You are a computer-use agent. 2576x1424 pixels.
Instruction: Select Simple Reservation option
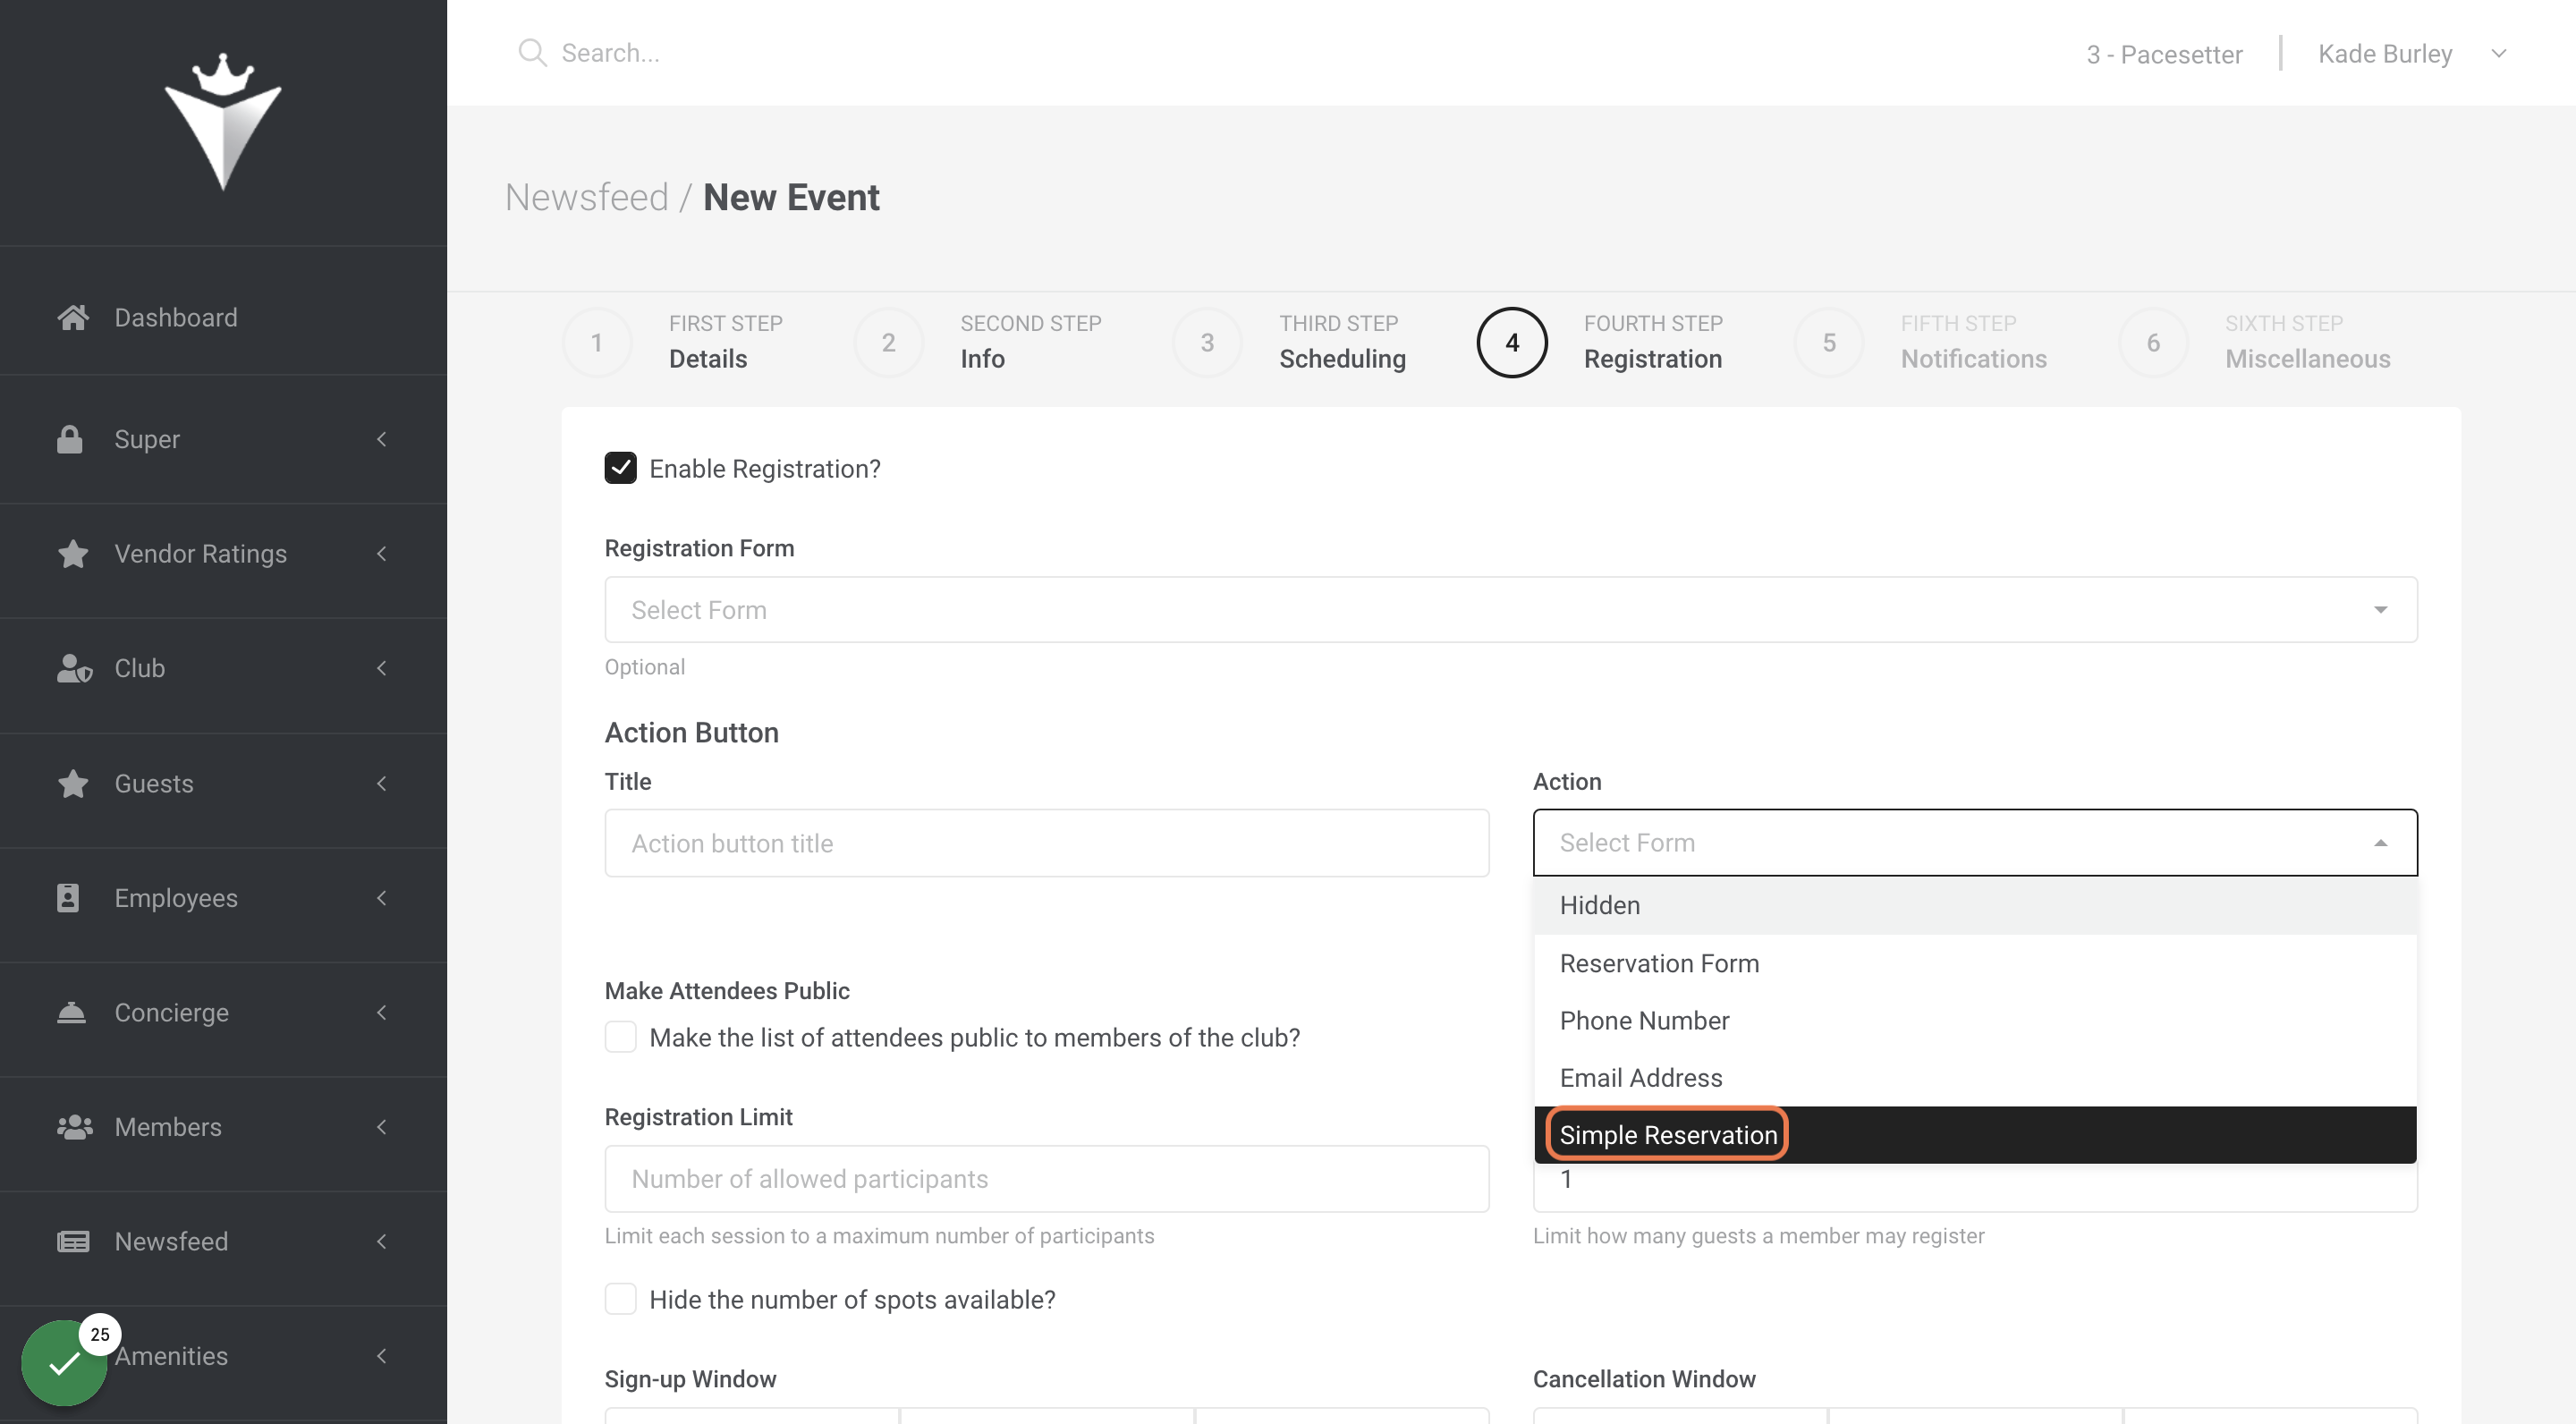[x=1974, y=1135]
